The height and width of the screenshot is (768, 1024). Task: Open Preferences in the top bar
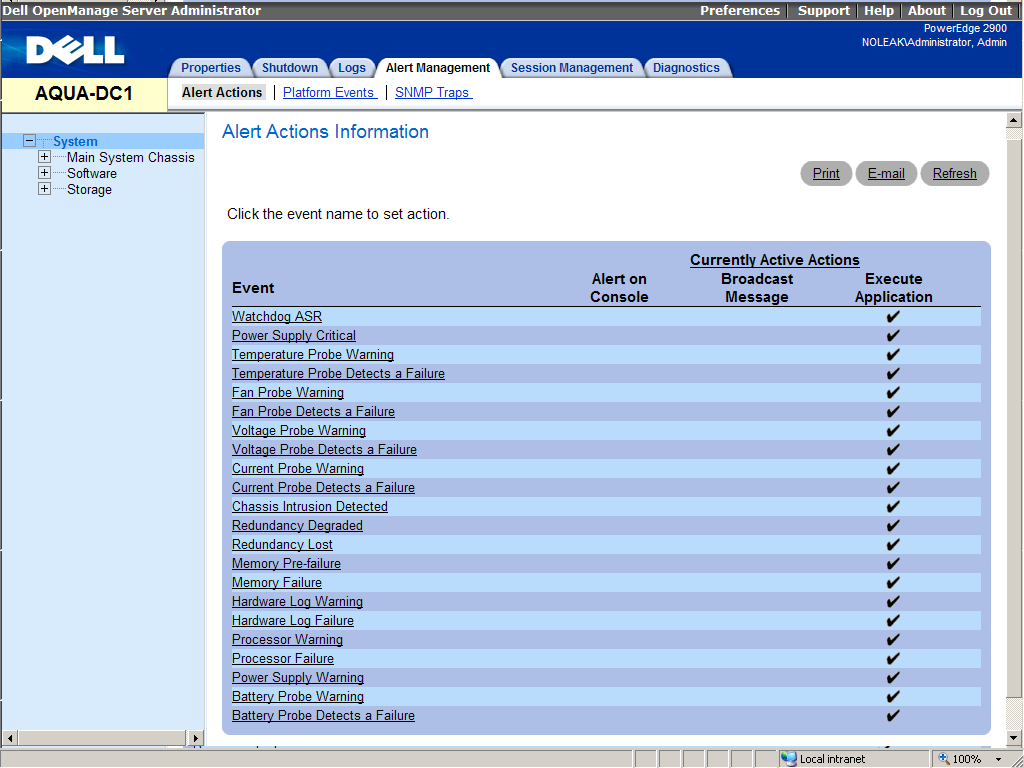coord(739,11)
